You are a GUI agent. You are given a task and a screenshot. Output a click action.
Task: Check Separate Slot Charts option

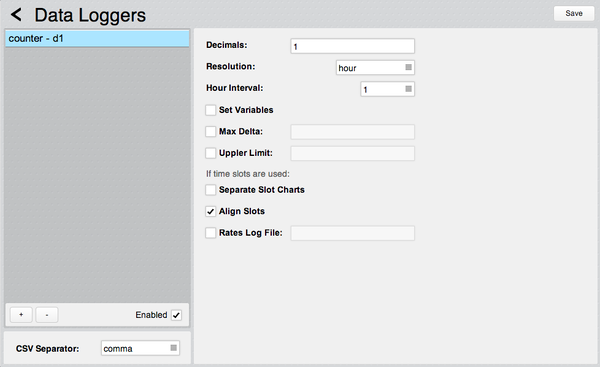[210, 190]
